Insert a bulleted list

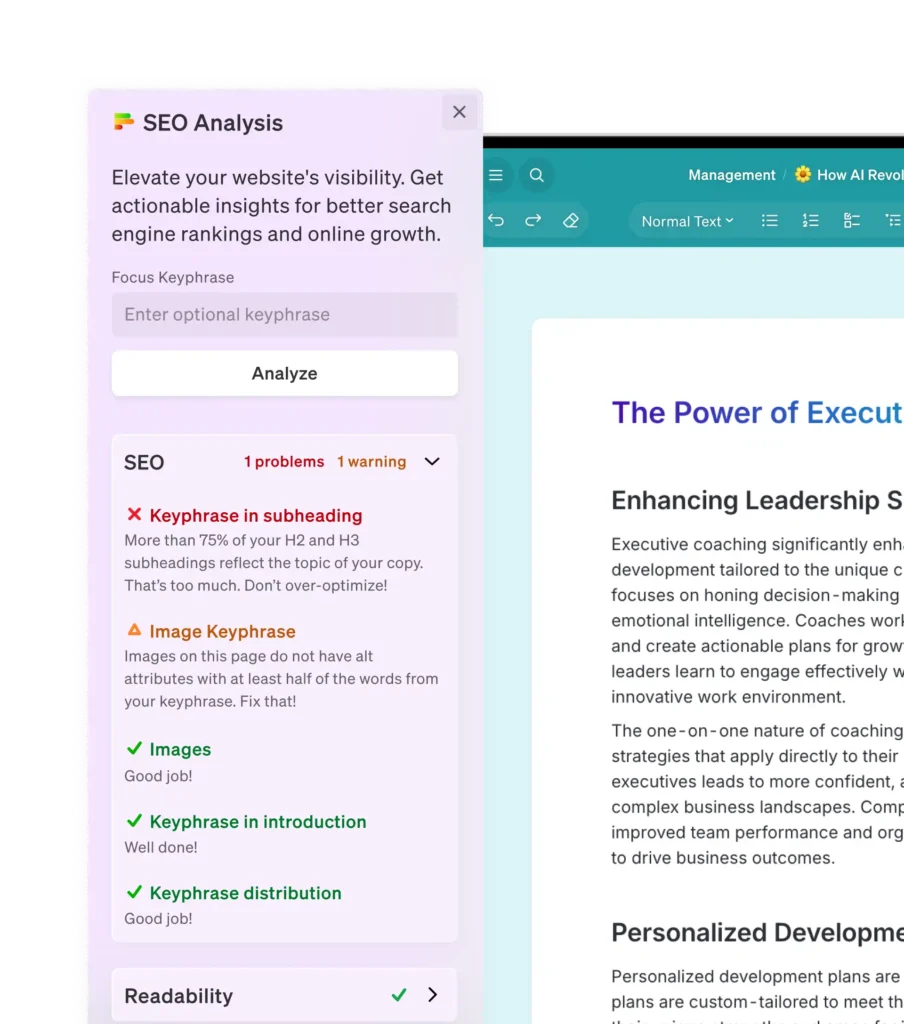tap(769, 221)
